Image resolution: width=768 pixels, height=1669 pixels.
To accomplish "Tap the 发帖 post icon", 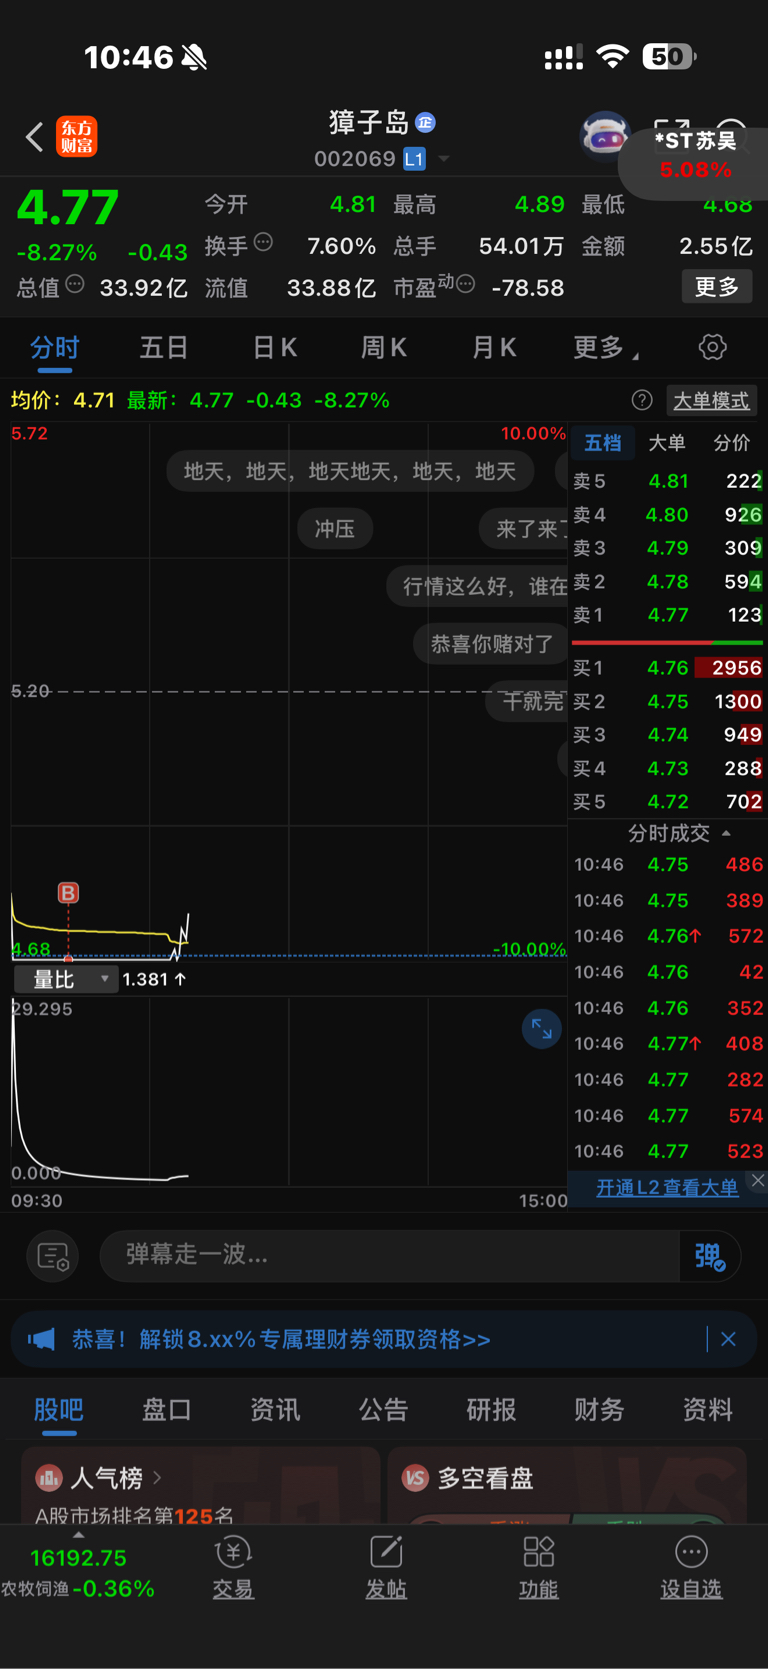I will (386, 1568).
